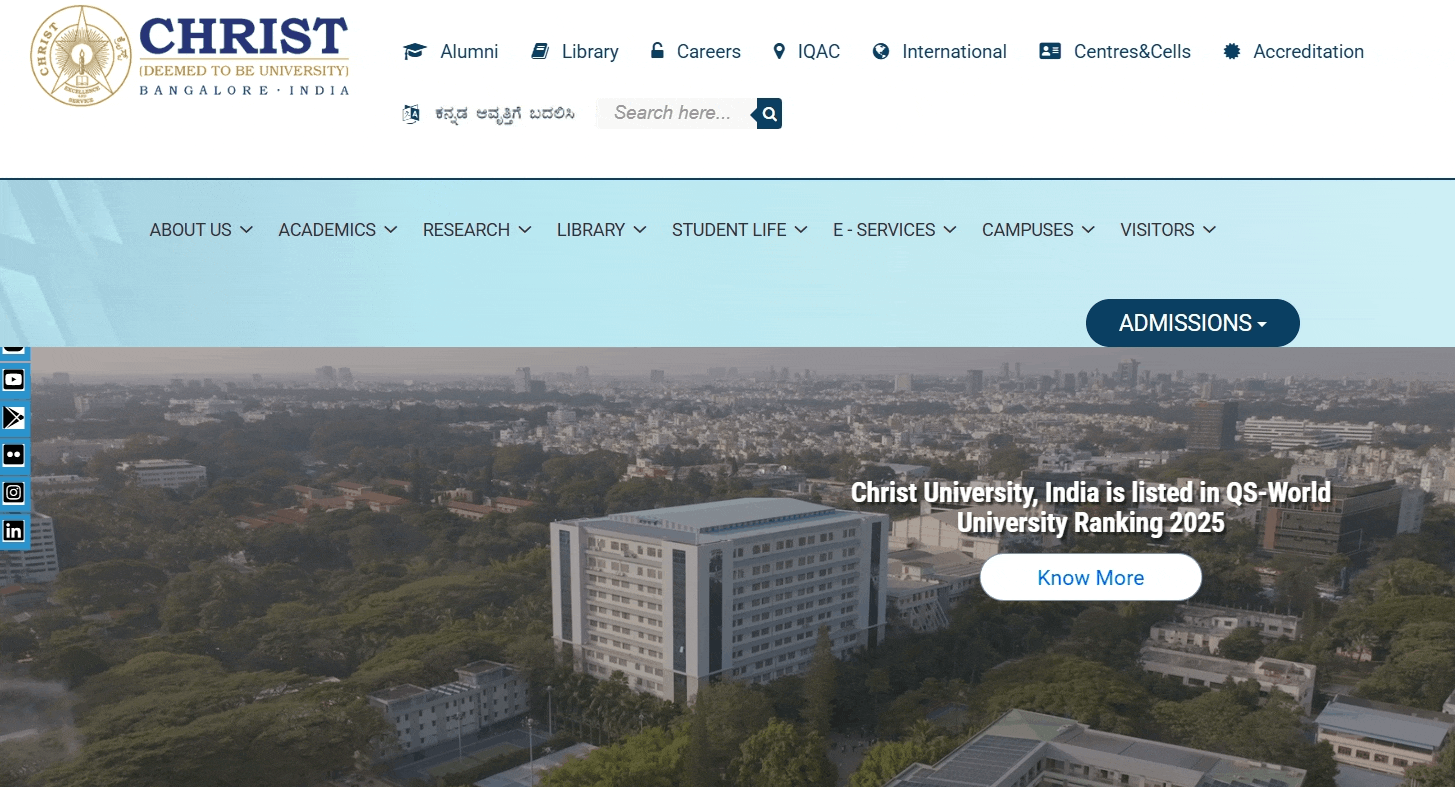Viewport: 1455px width, 787px height.
Task: Expand the VISITORS dropdown
Action: pyautogui.click(x=1168, y=230)
